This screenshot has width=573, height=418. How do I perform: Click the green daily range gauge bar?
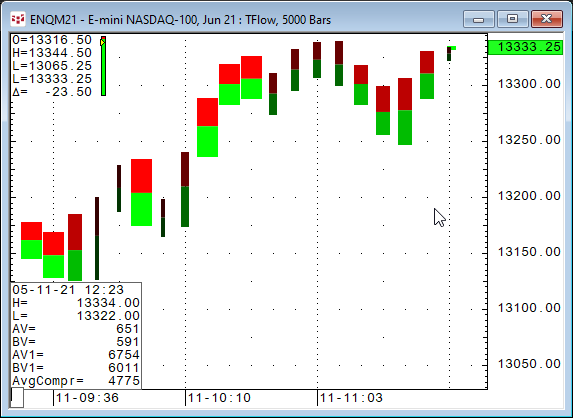(x=103, y=66)
